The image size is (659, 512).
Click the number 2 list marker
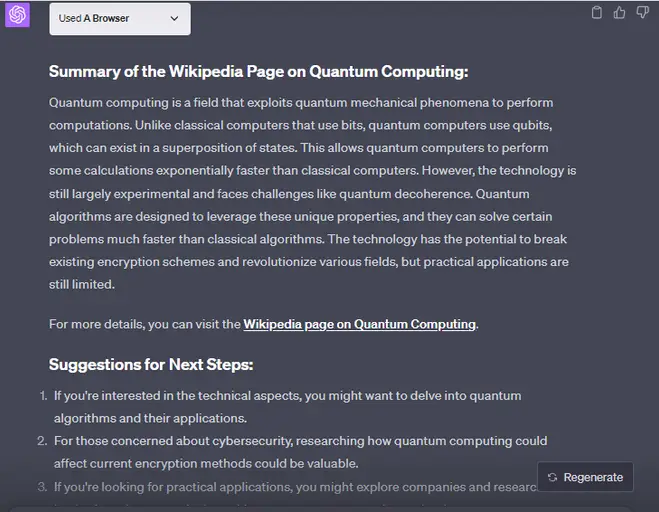pos(42,441)
